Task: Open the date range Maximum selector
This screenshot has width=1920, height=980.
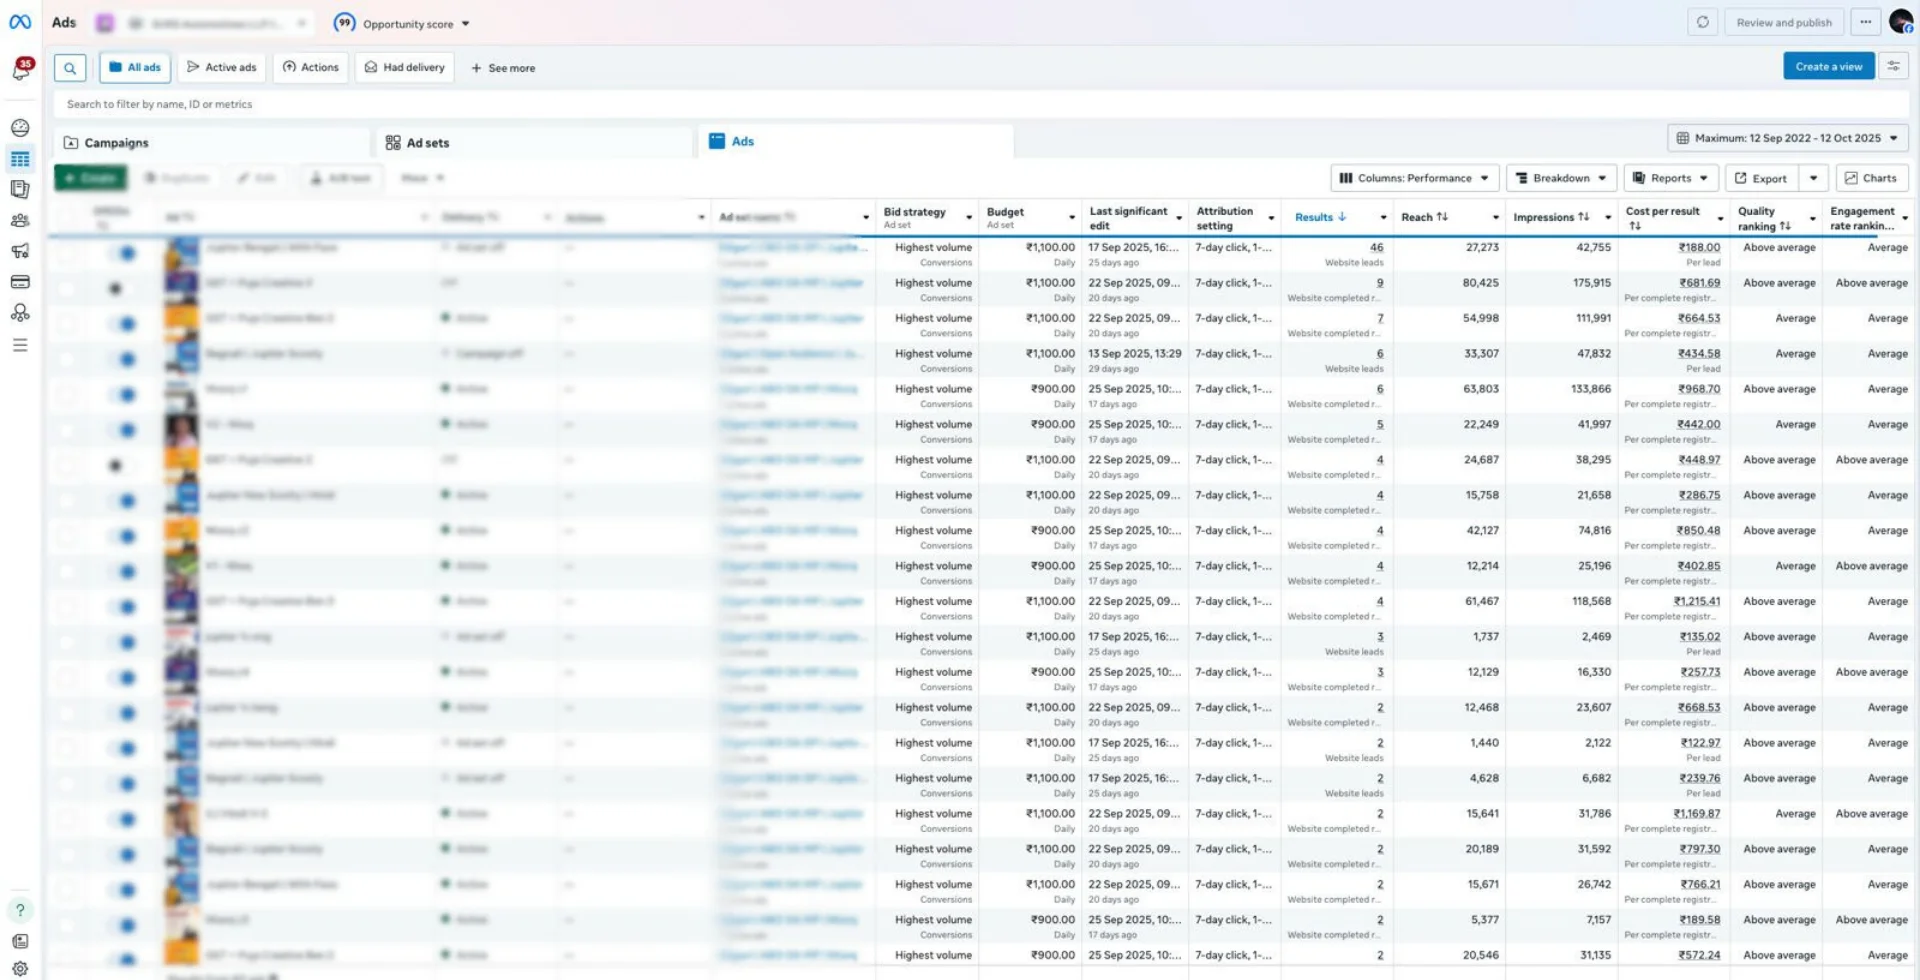Action: (1787, 138)
